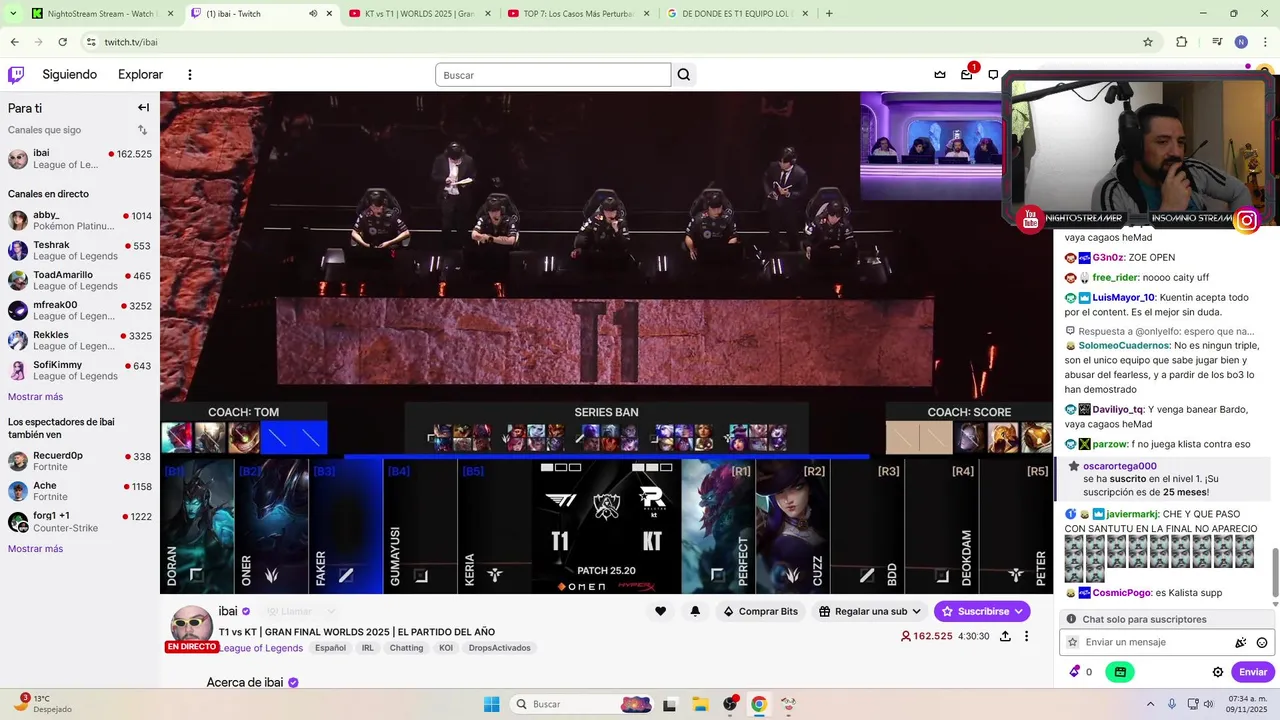Click Chrome icon in taskbar
1280x720 pixels.
(759, 704)
